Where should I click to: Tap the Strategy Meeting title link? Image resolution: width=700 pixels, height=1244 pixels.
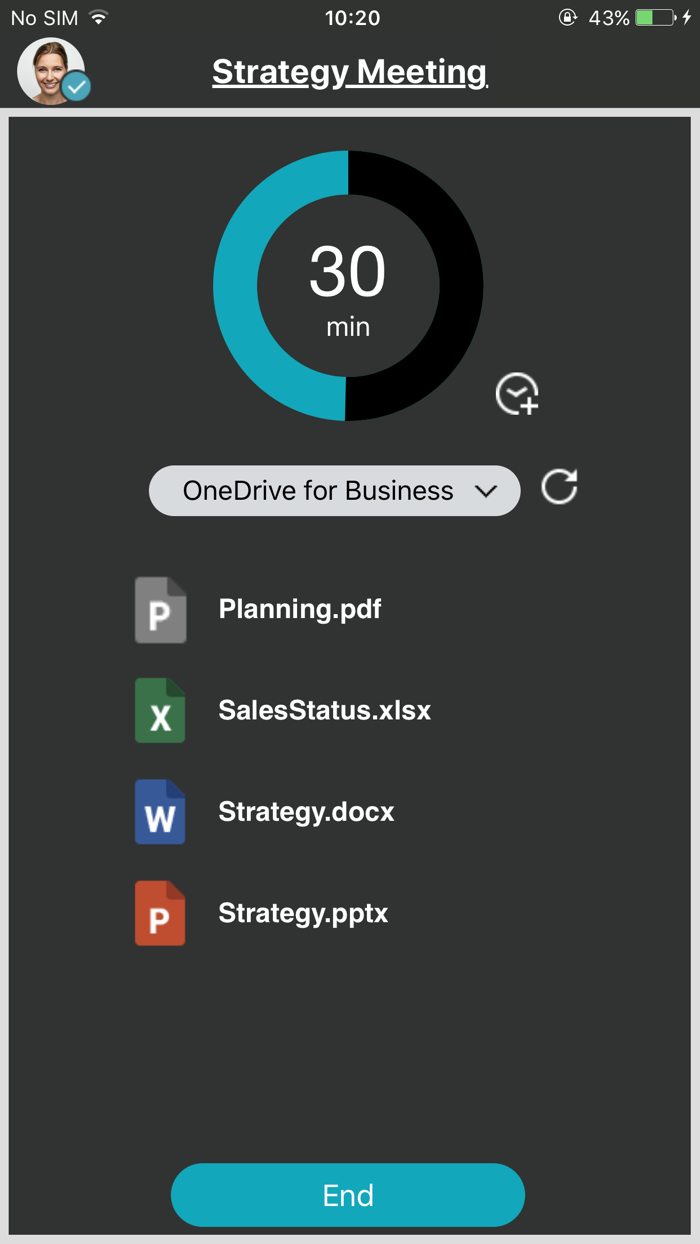point(349,72)
